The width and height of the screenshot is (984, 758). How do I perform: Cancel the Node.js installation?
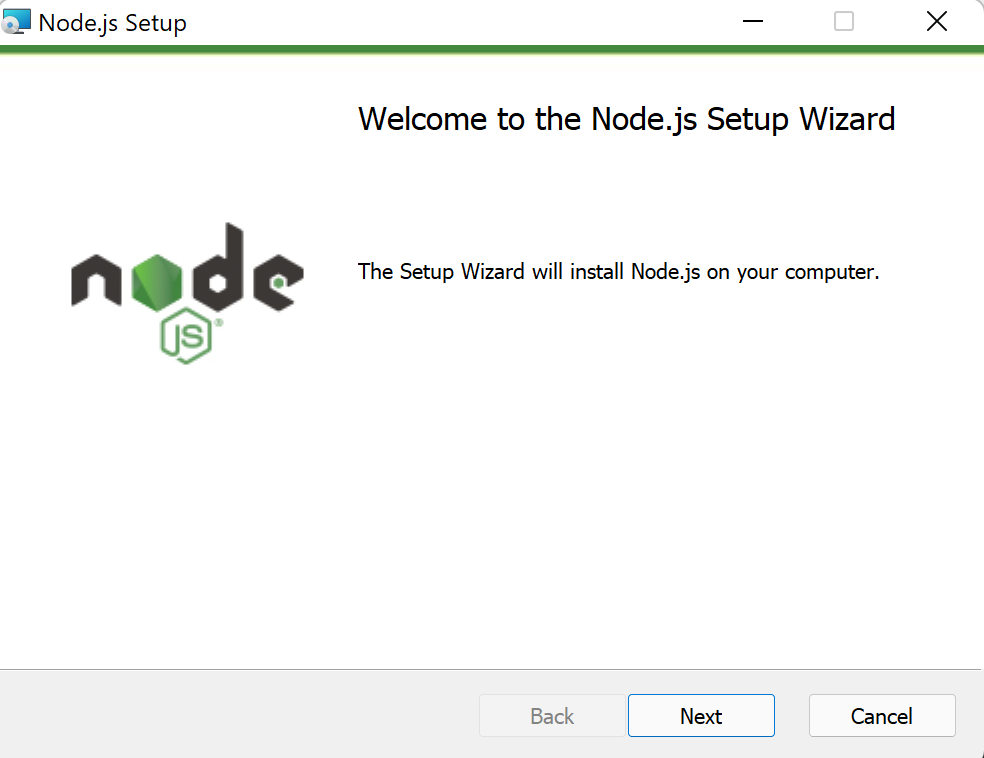pyautogui.click(x=881, y=716)
